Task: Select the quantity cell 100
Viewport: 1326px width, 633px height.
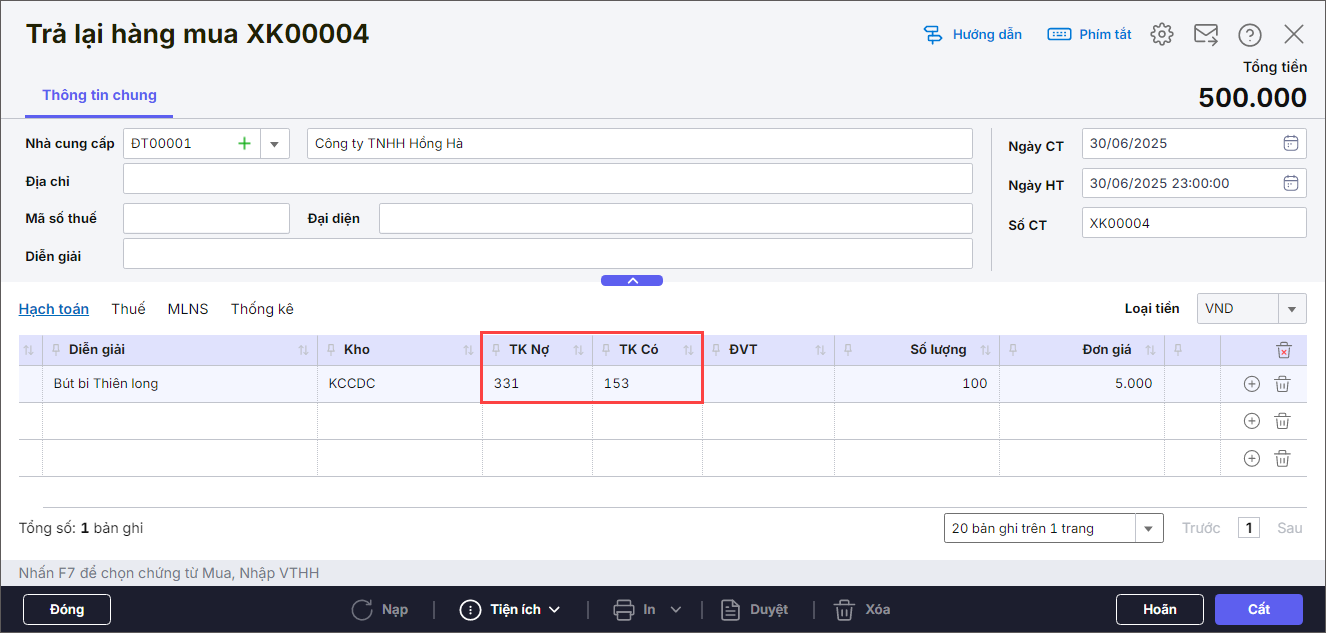Action: 917,384
